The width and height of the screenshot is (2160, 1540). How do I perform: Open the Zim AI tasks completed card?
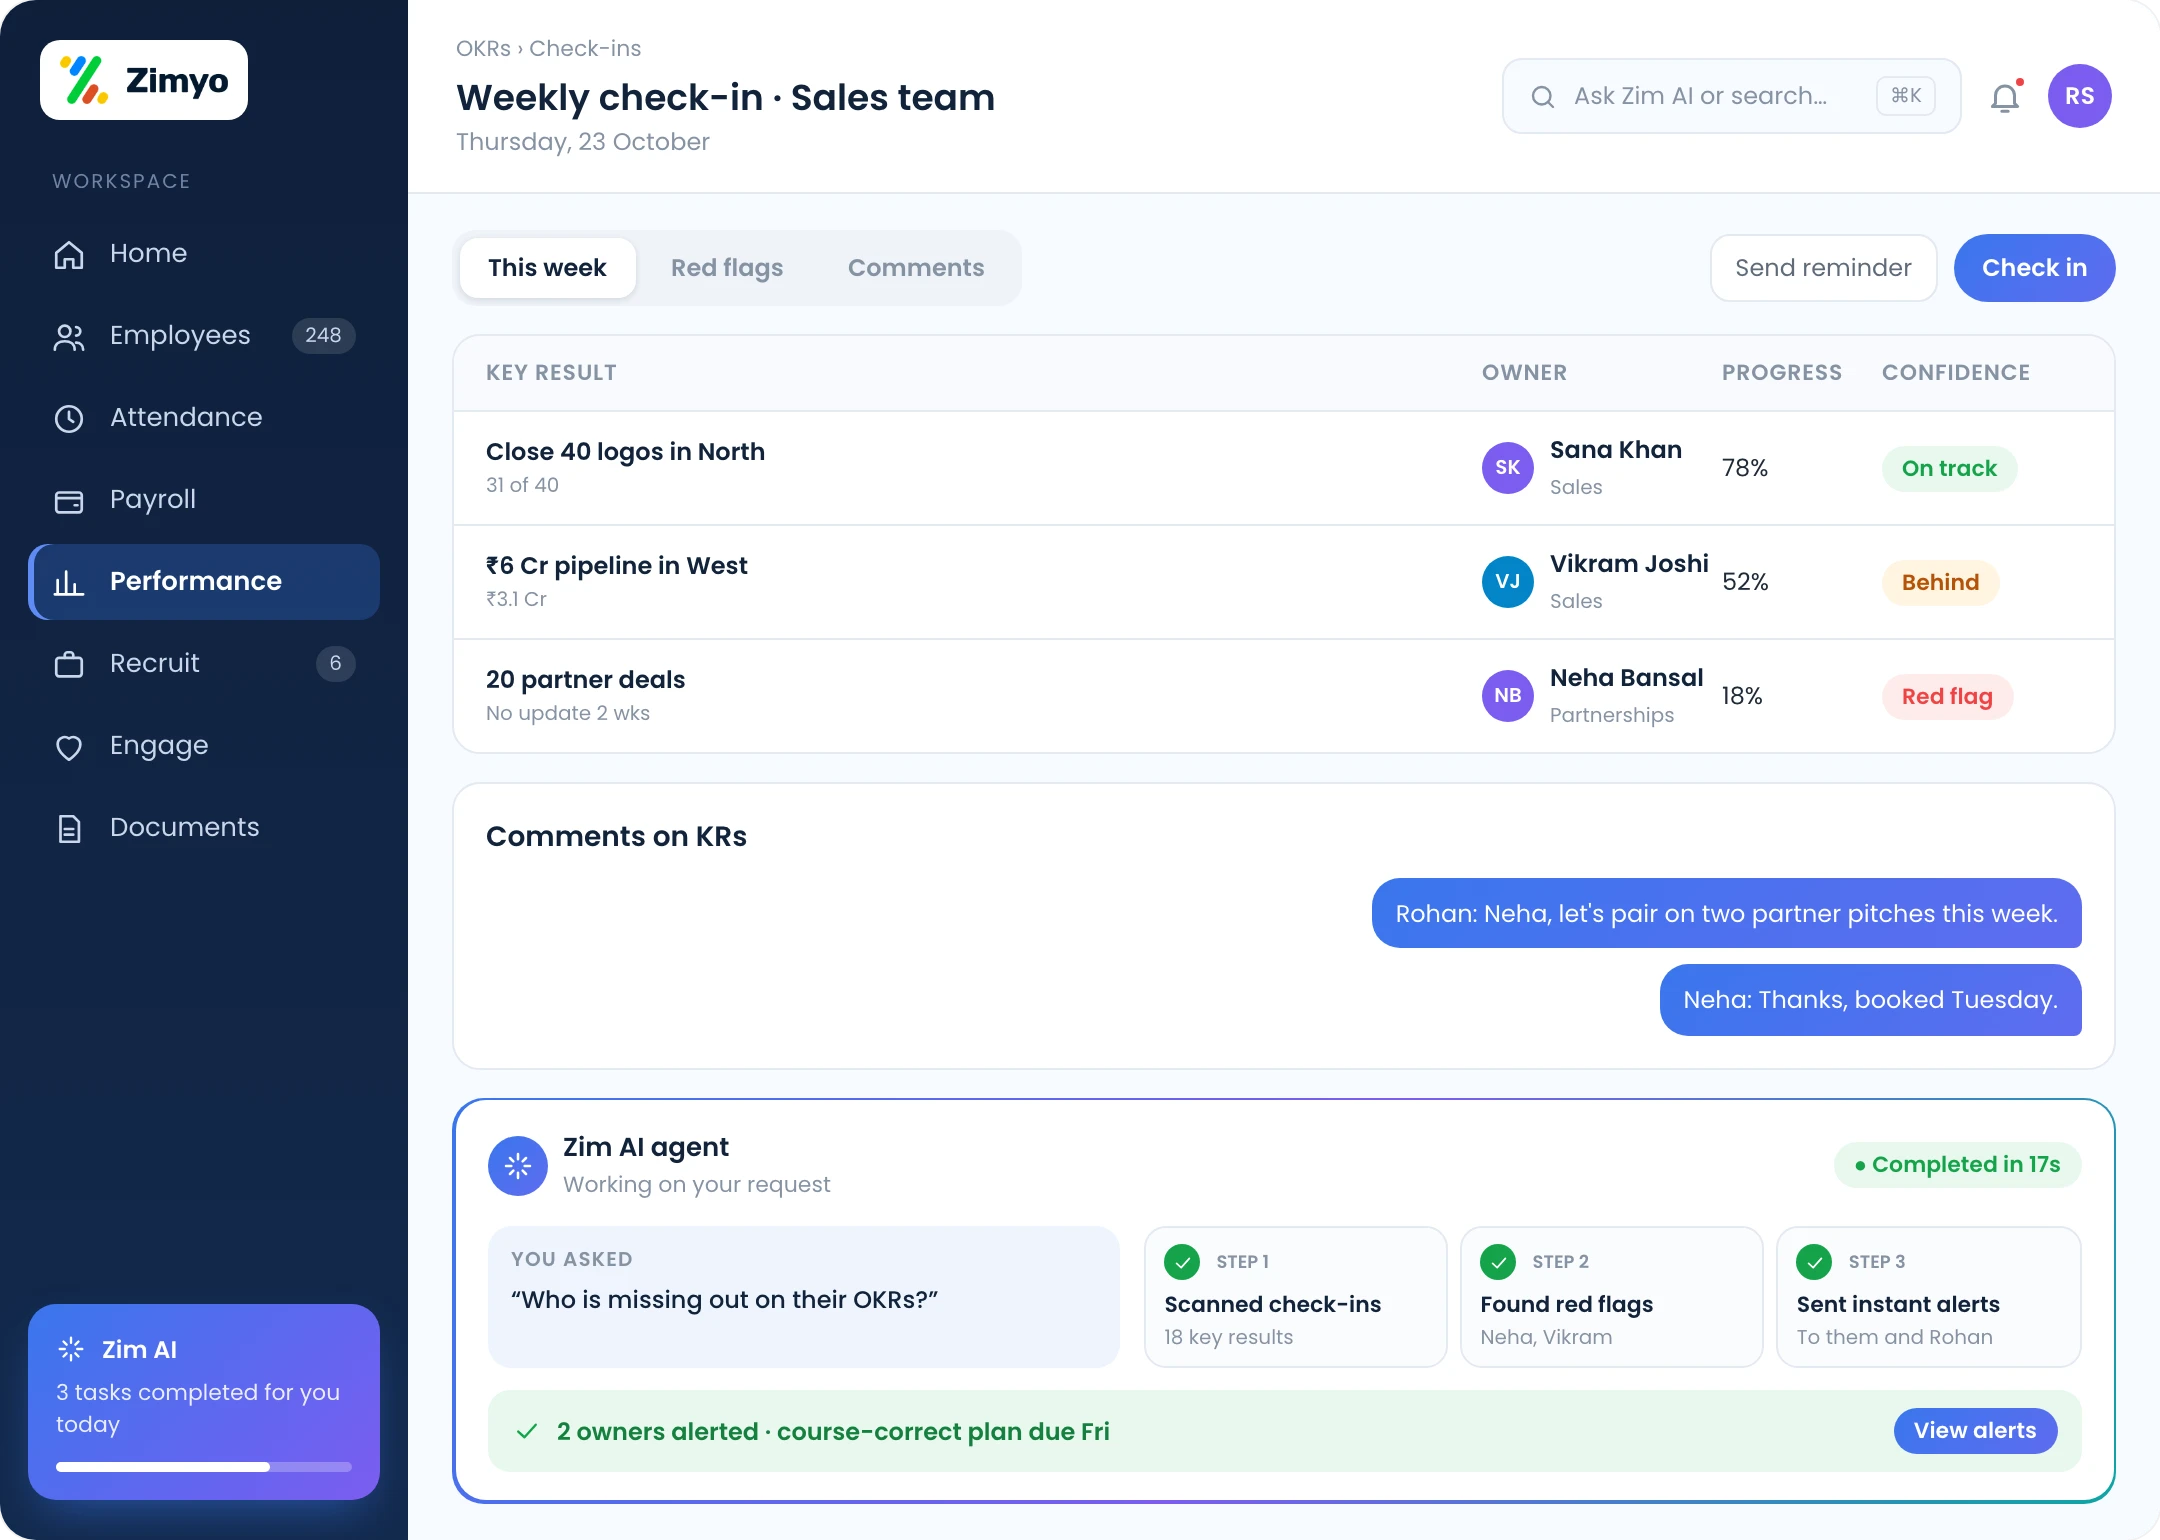[x=204, y=1402]
